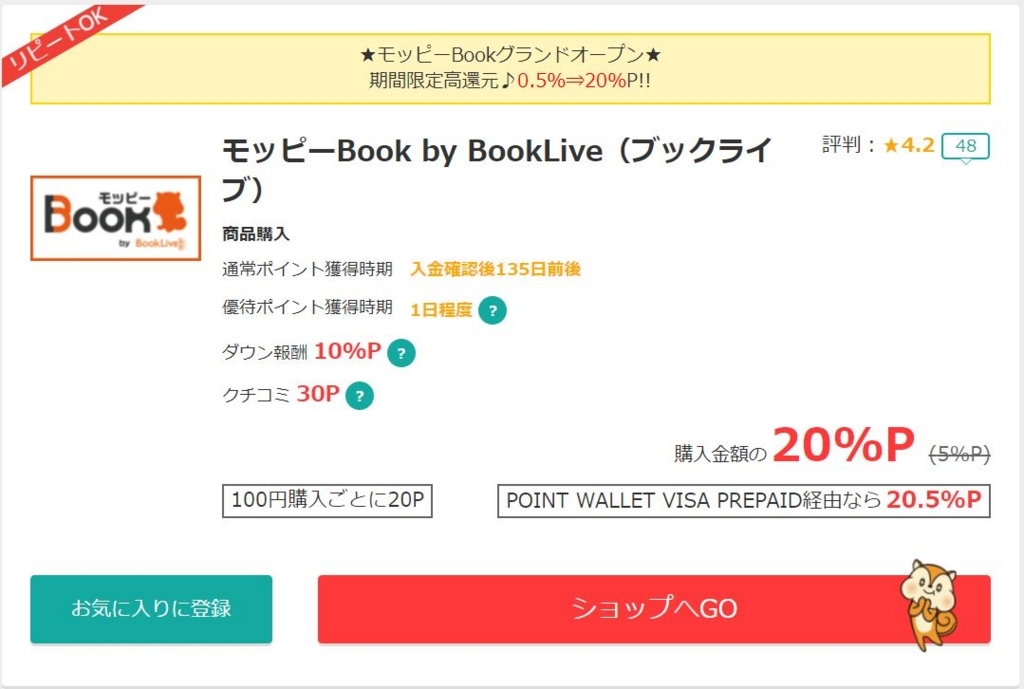1024x689 pixels.
Task: Click the struck-through (5%P) old rate
Action: coord(959,453)
